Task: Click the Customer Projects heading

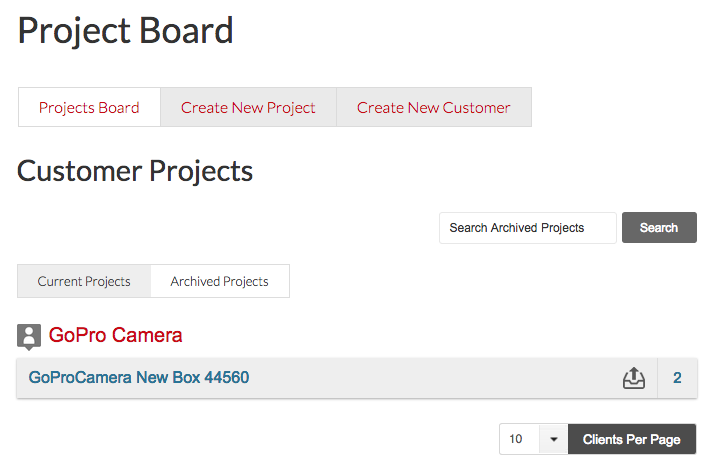Action: (x=135, y=171)
